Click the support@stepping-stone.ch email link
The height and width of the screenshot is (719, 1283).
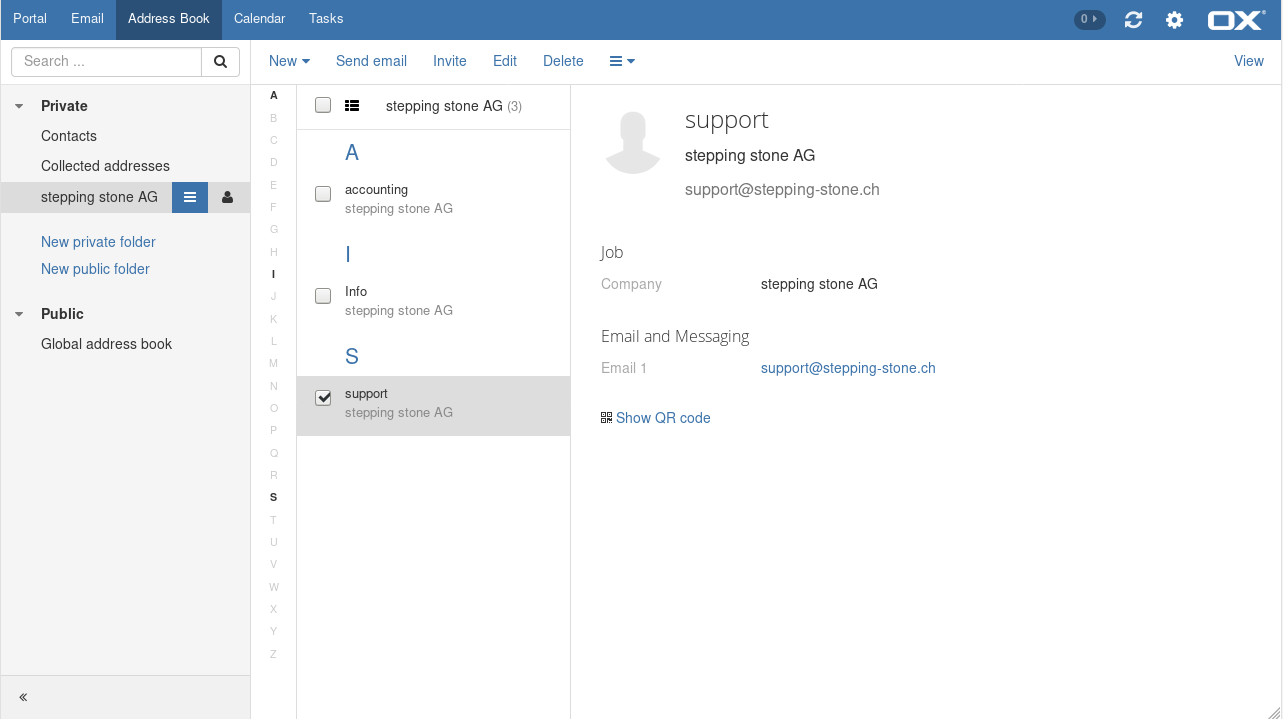[x=848, y=368]
